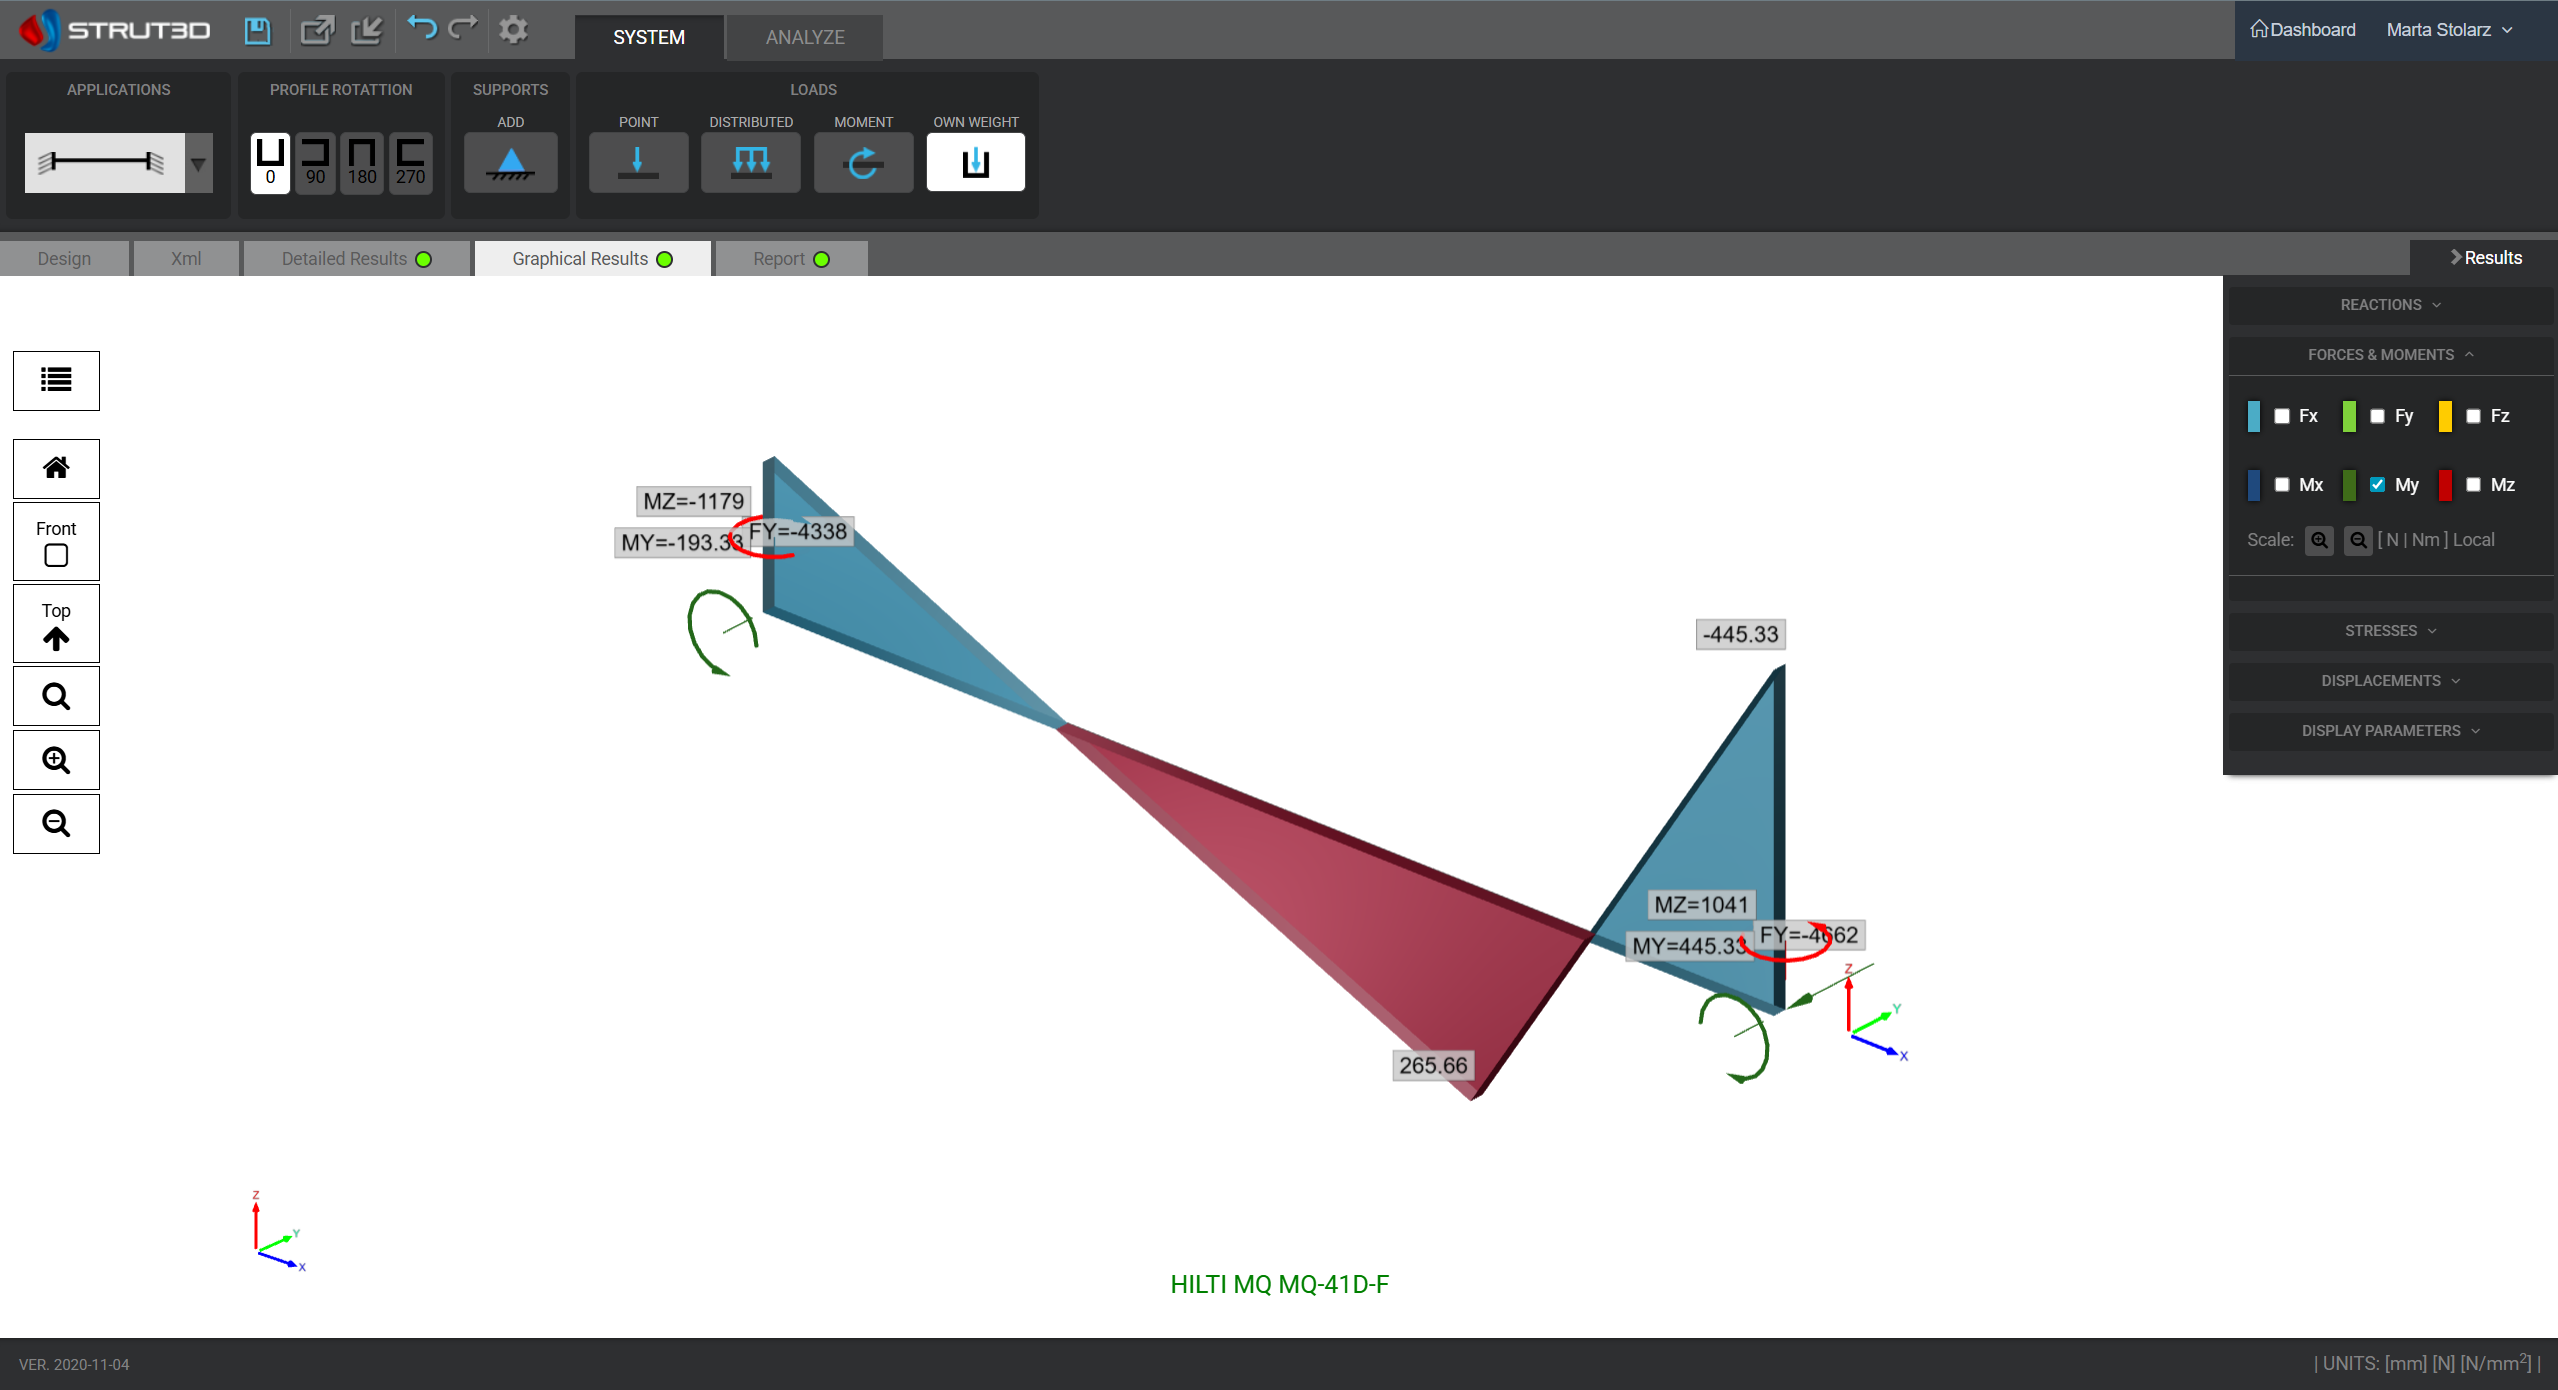Switch to the Front view
This screenshot has width=2558, height=1390.
pos(56,541)
